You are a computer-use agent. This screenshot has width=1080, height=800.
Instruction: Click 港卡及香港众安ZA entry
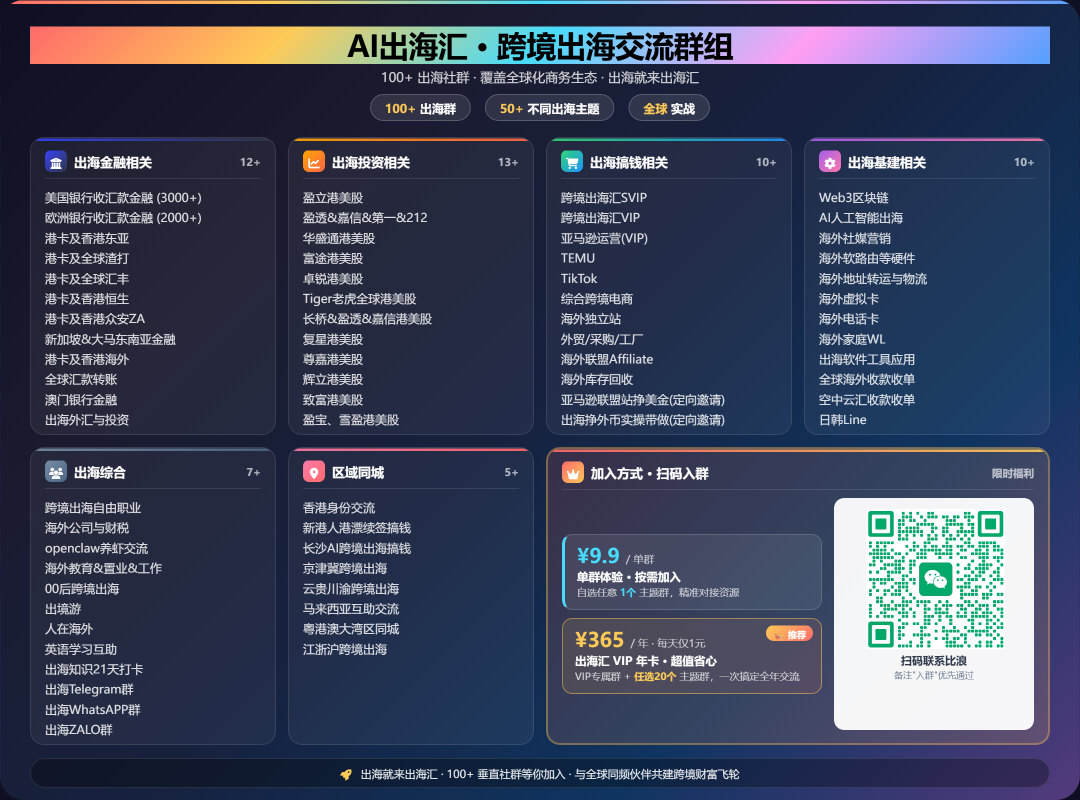tap(95, 319)
